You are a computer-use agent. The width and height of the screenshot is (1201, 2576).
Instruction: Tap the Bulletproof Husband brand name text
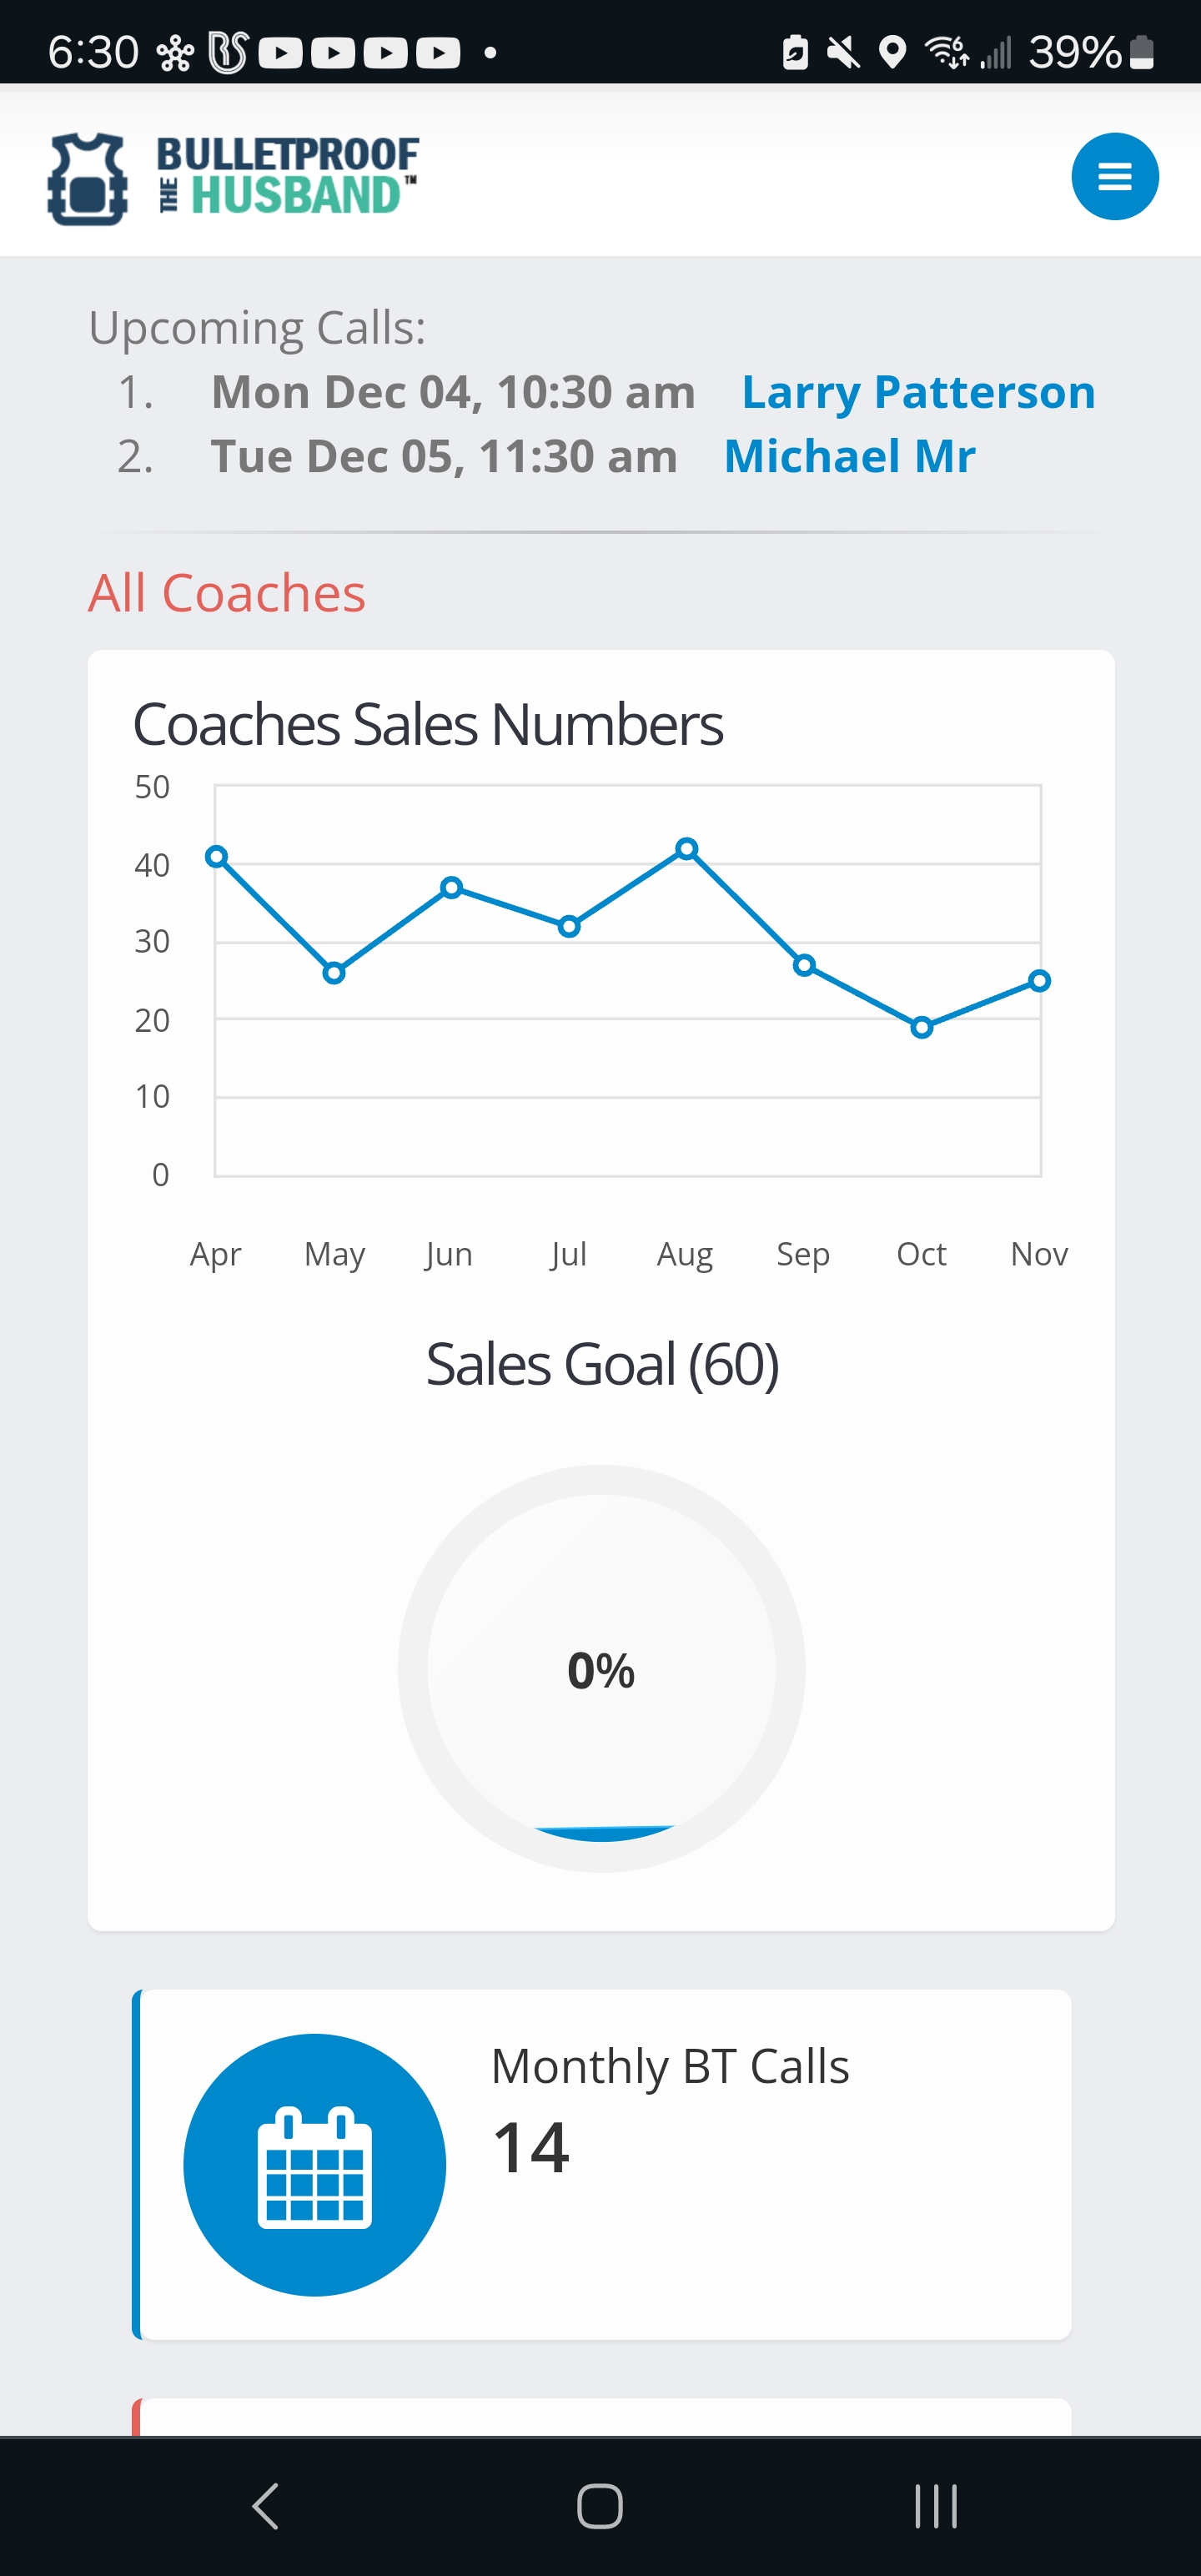289,176
